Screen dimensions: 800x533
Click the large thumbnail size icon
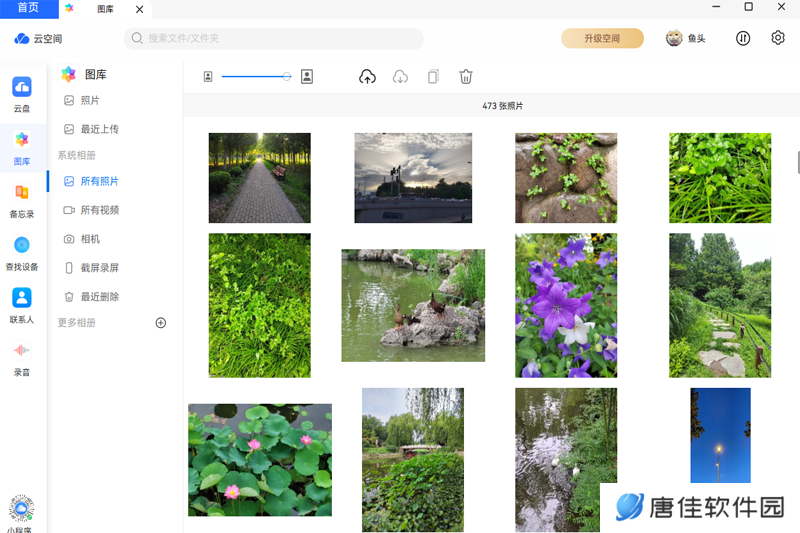point(307,77)
